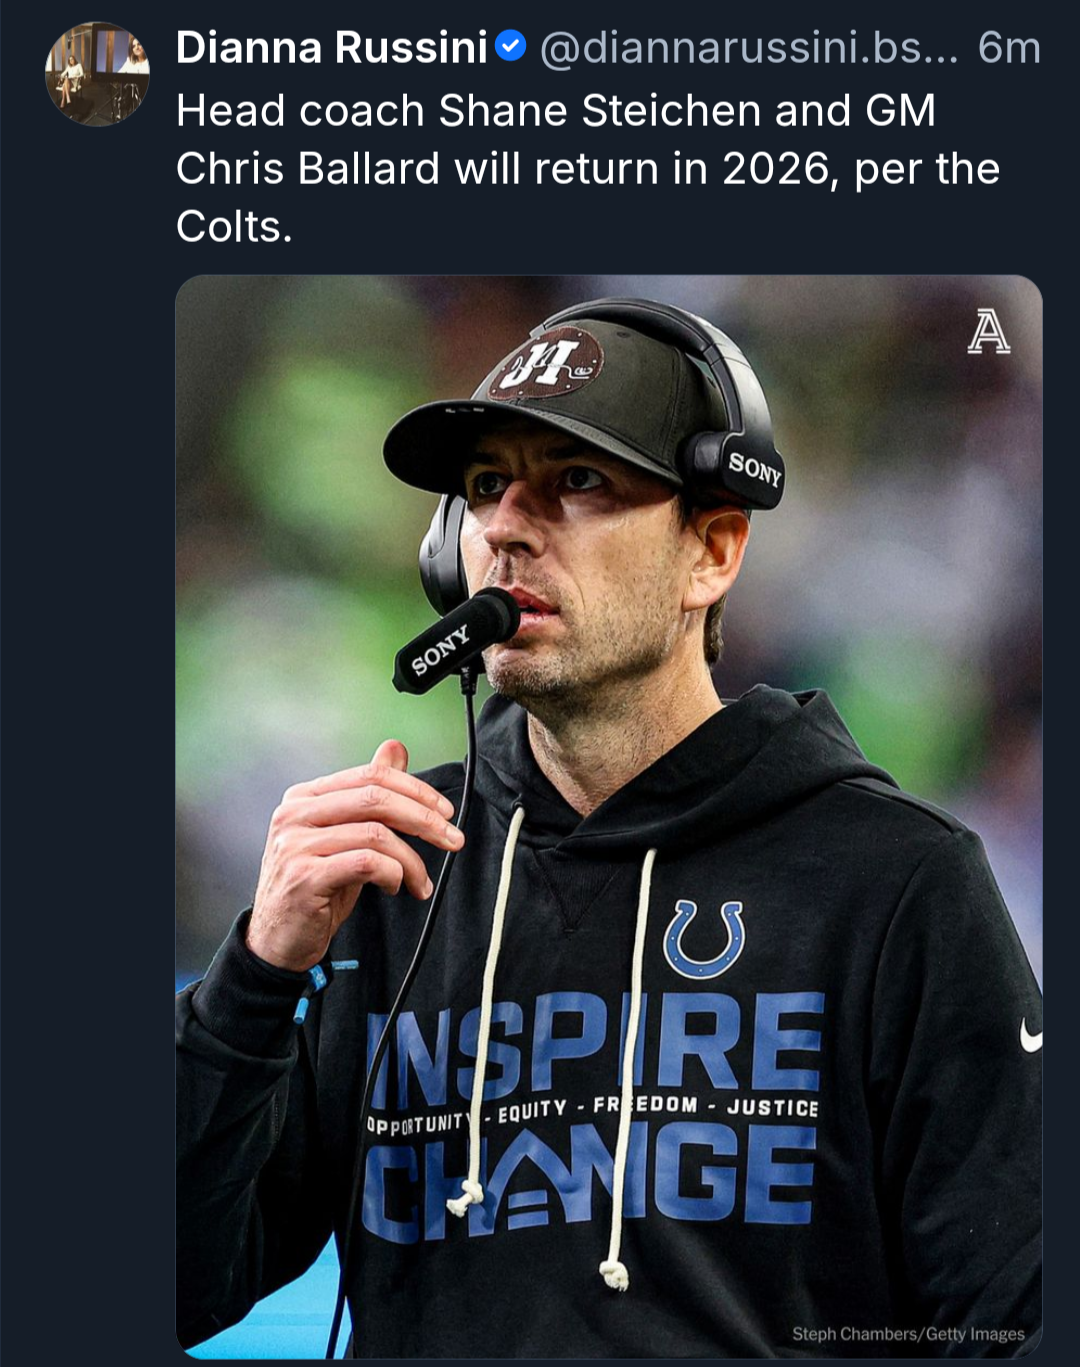Click the CHANGE text on the hoodie
Viewport: 1080px width, 1367px height.
pos(590,1177)
